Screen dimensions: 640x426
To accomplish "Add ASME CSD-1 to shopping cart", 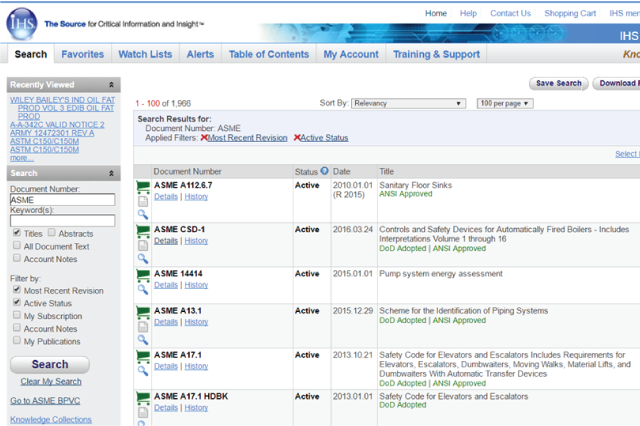I will pos(143,231).
